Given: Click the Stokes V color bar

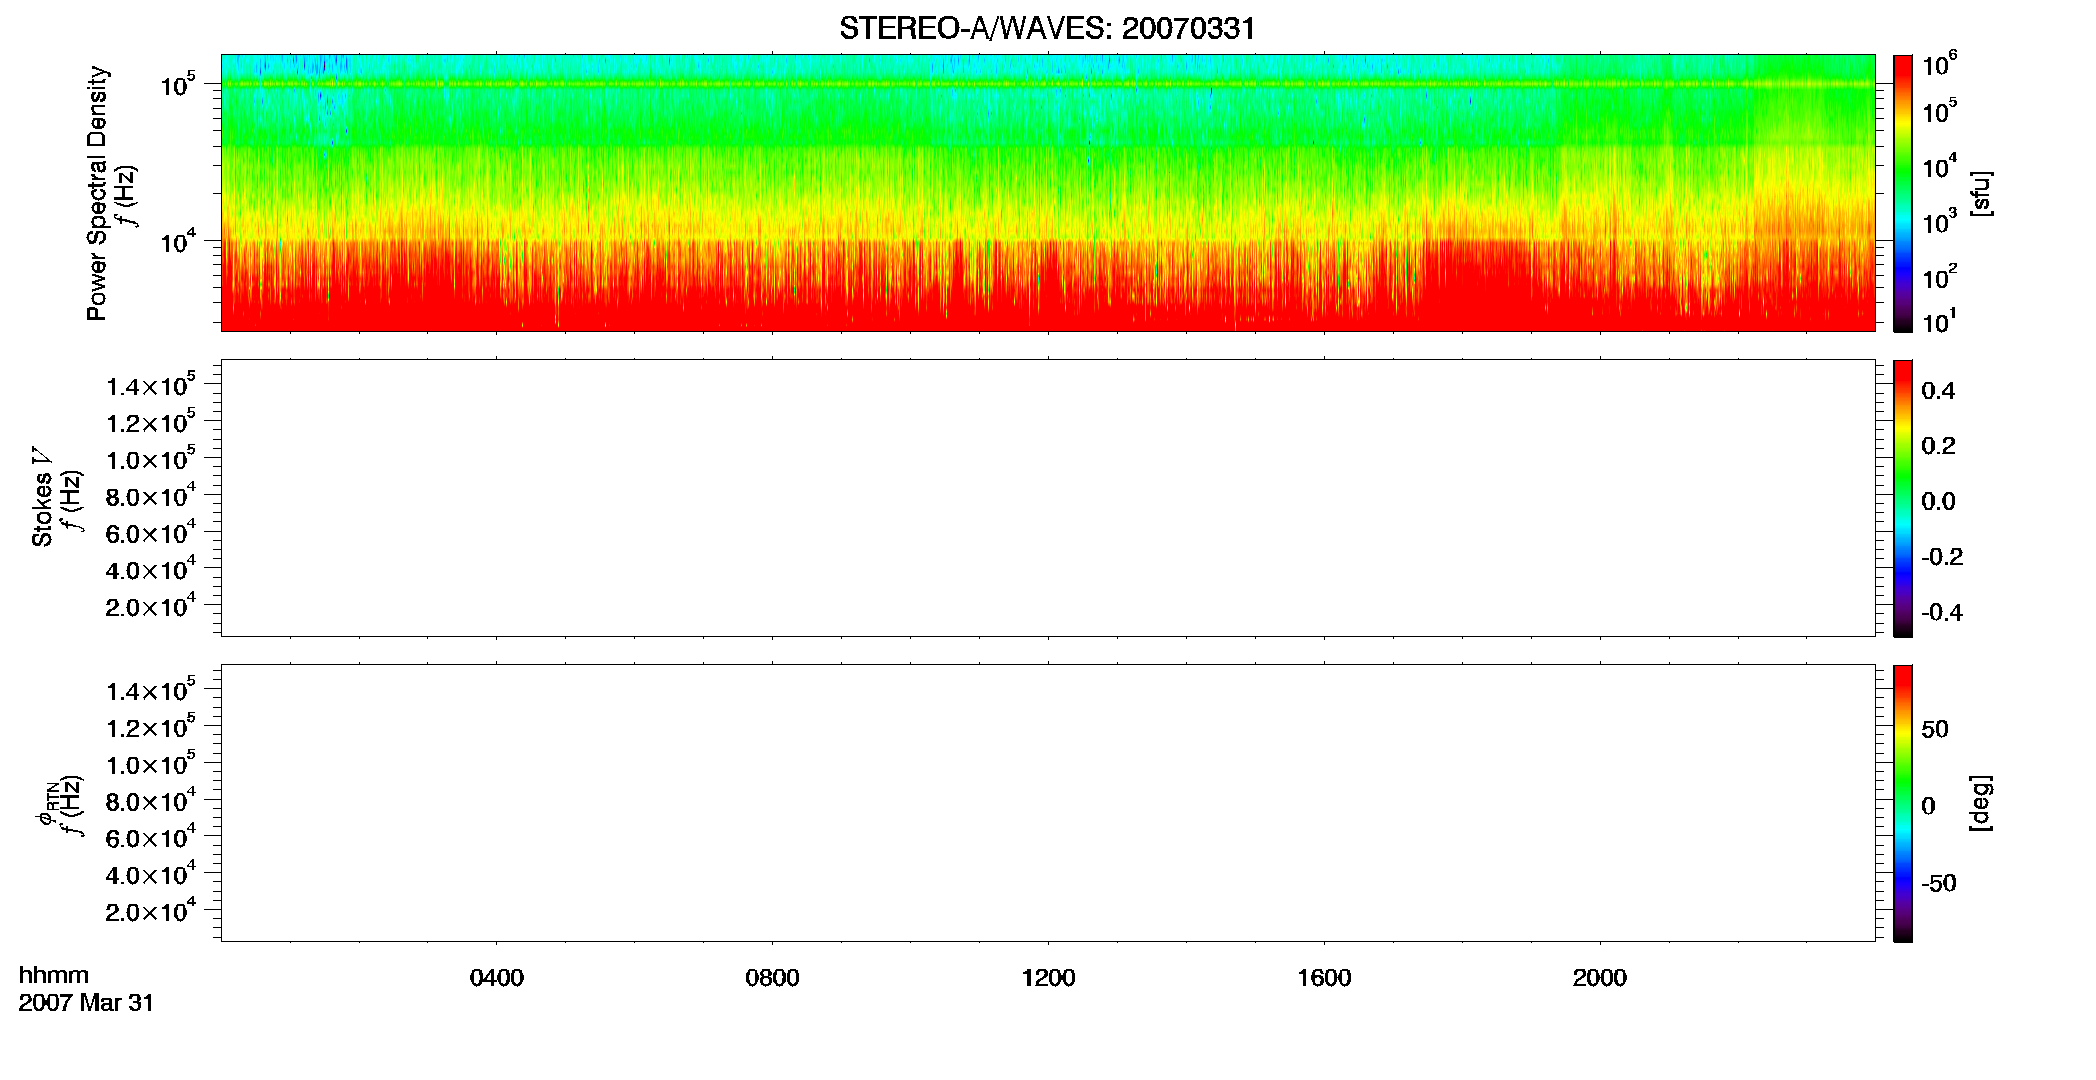Looking at the screenshot, I should point(1903,498).
